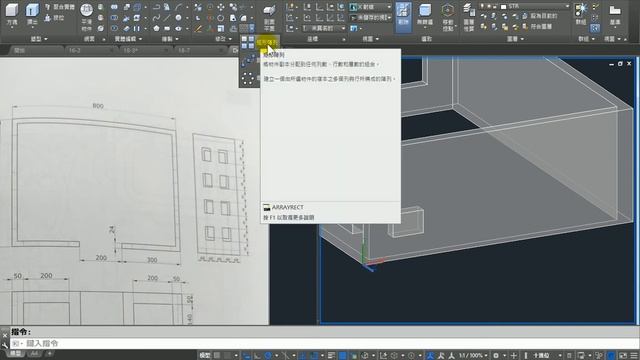Toggle clean screen icon in status bar
The height and width of the screenshot is (360, 640).
click(x=623, y=356)
